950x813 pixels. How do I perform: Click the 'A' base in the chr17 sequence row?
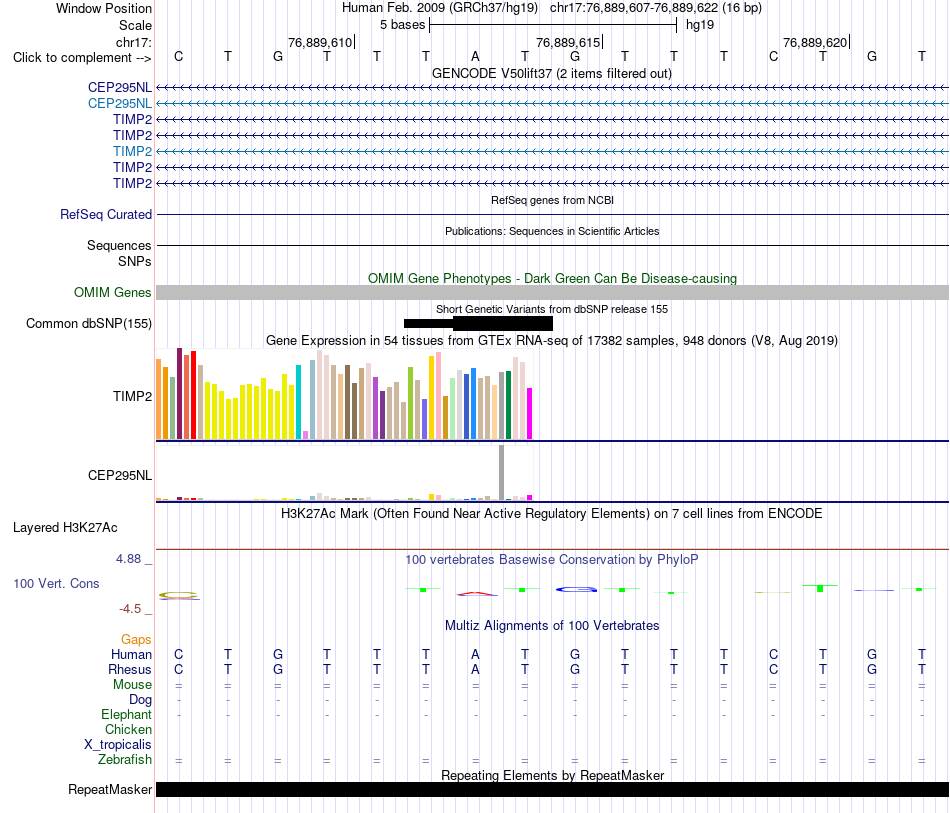[476, 56]
